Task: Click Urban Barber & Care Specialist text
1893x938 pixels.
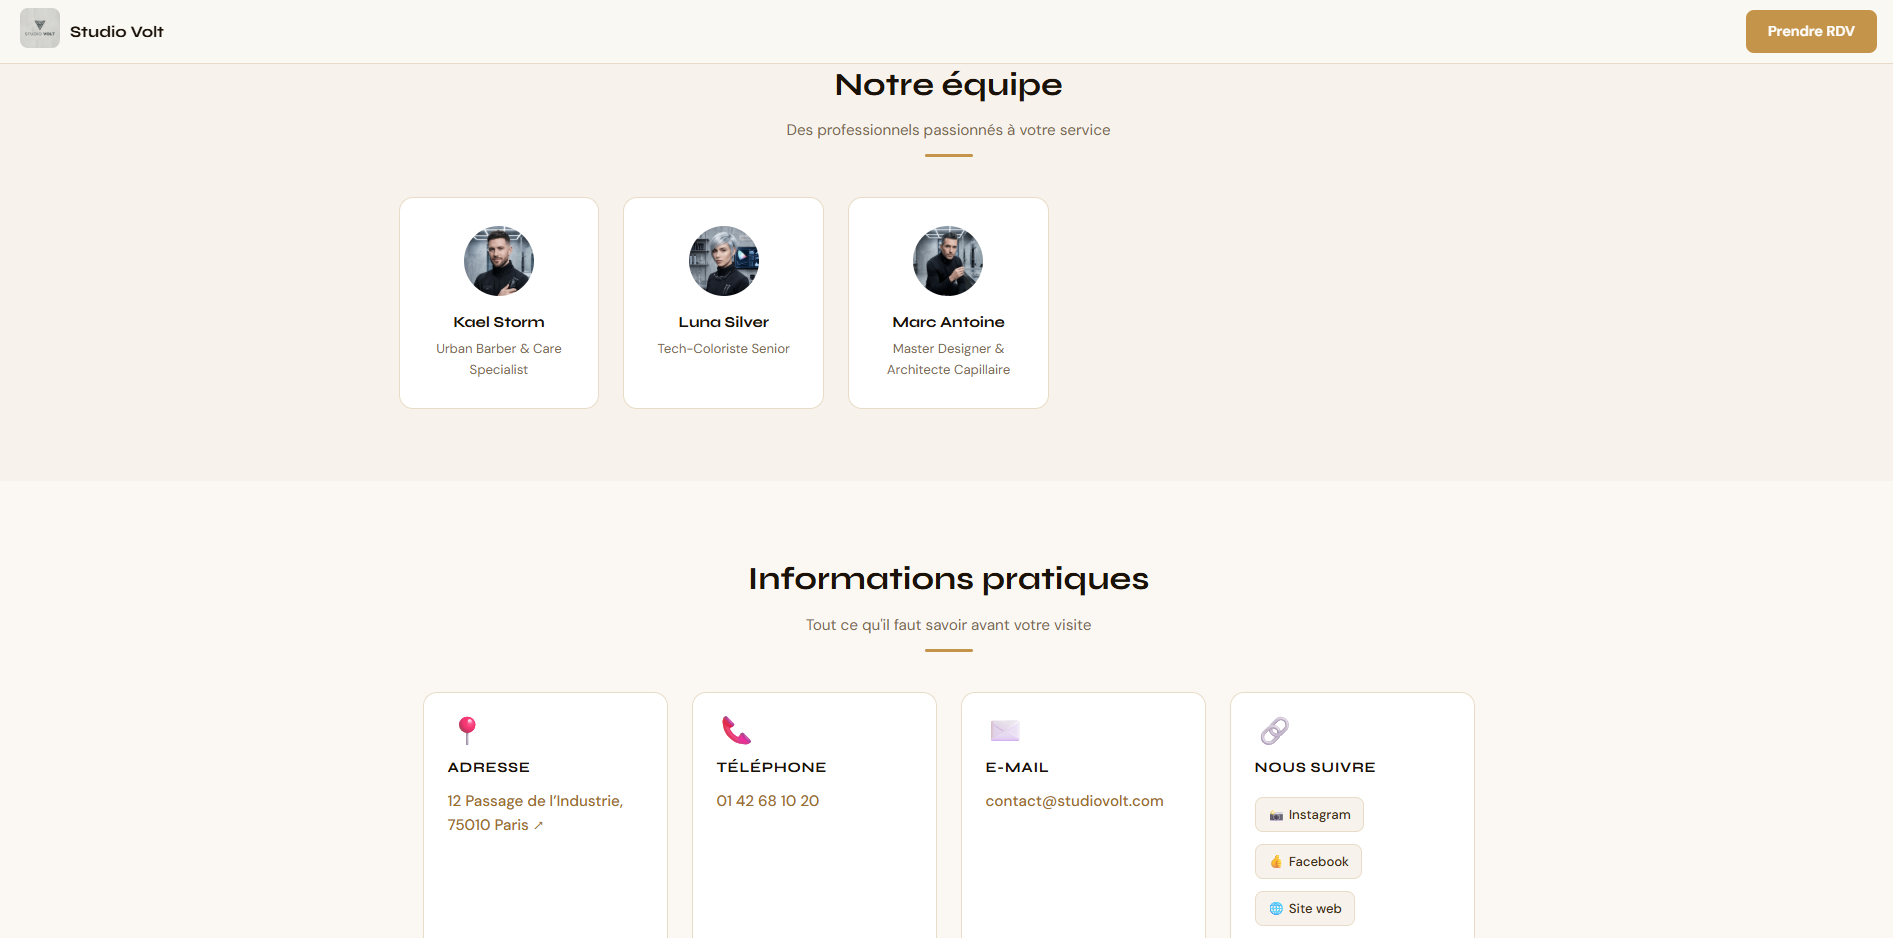Action: coord(499,359)
